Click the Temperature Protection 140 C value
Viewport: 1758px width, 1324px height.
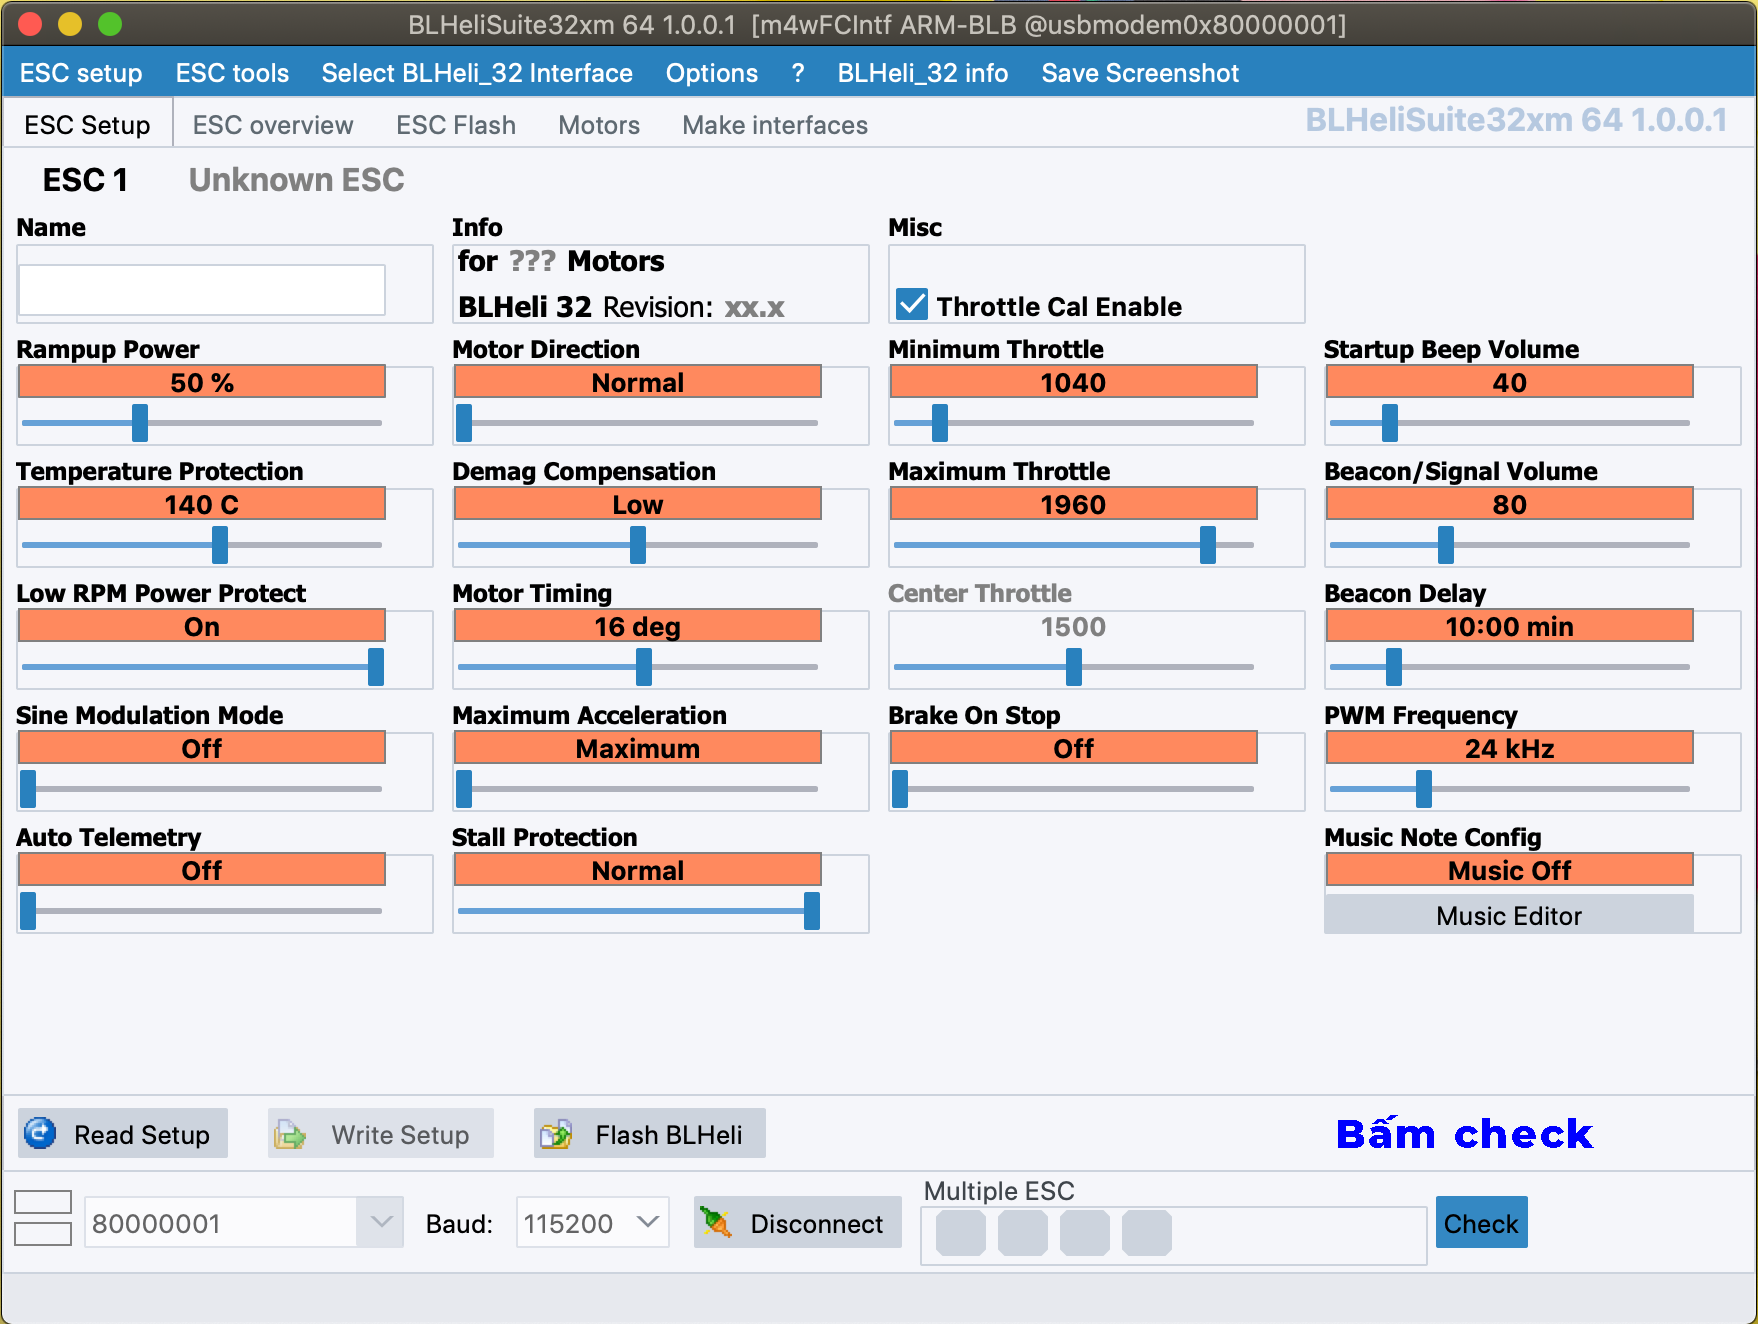202,504
